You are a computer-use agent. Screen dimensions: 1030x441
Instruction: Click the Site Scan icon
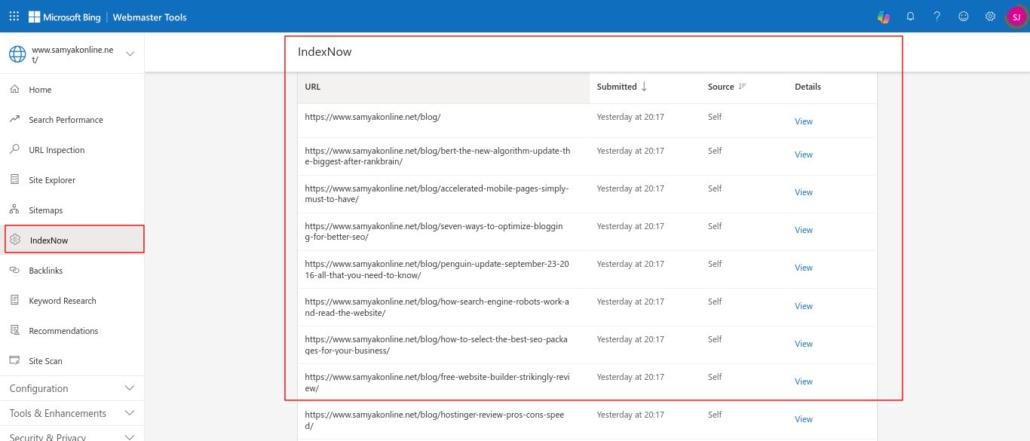coord(15,361)
